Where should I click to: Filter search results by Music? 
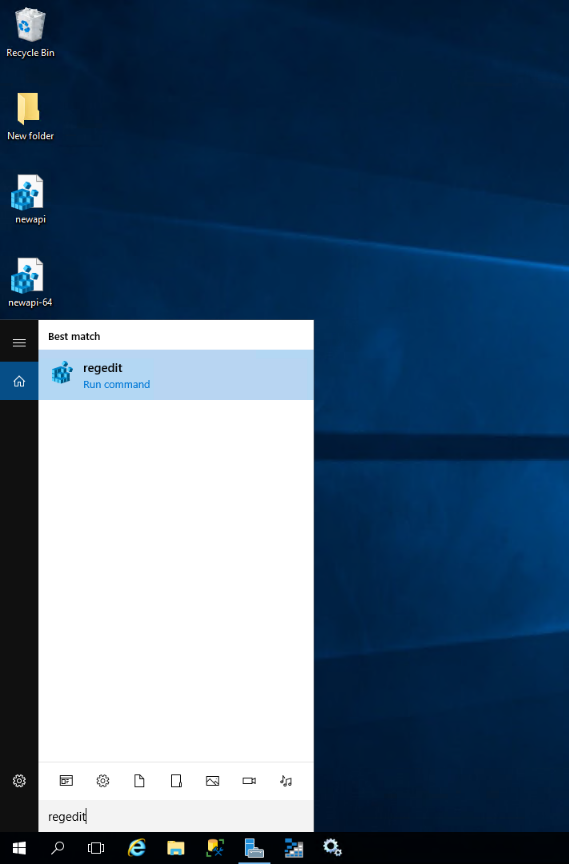[286, 780]
